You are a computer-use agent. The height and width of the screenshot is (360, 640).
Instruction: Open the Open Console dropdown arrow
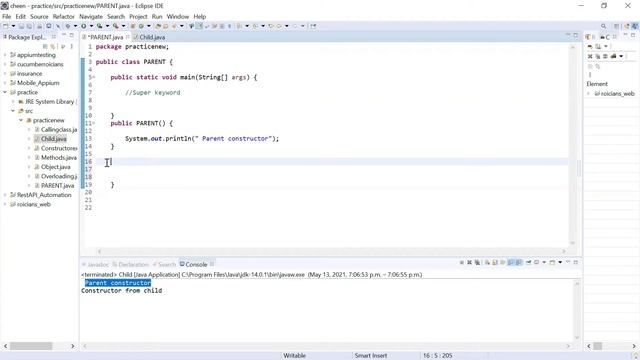pyautogui.click(x=560, y=262)
